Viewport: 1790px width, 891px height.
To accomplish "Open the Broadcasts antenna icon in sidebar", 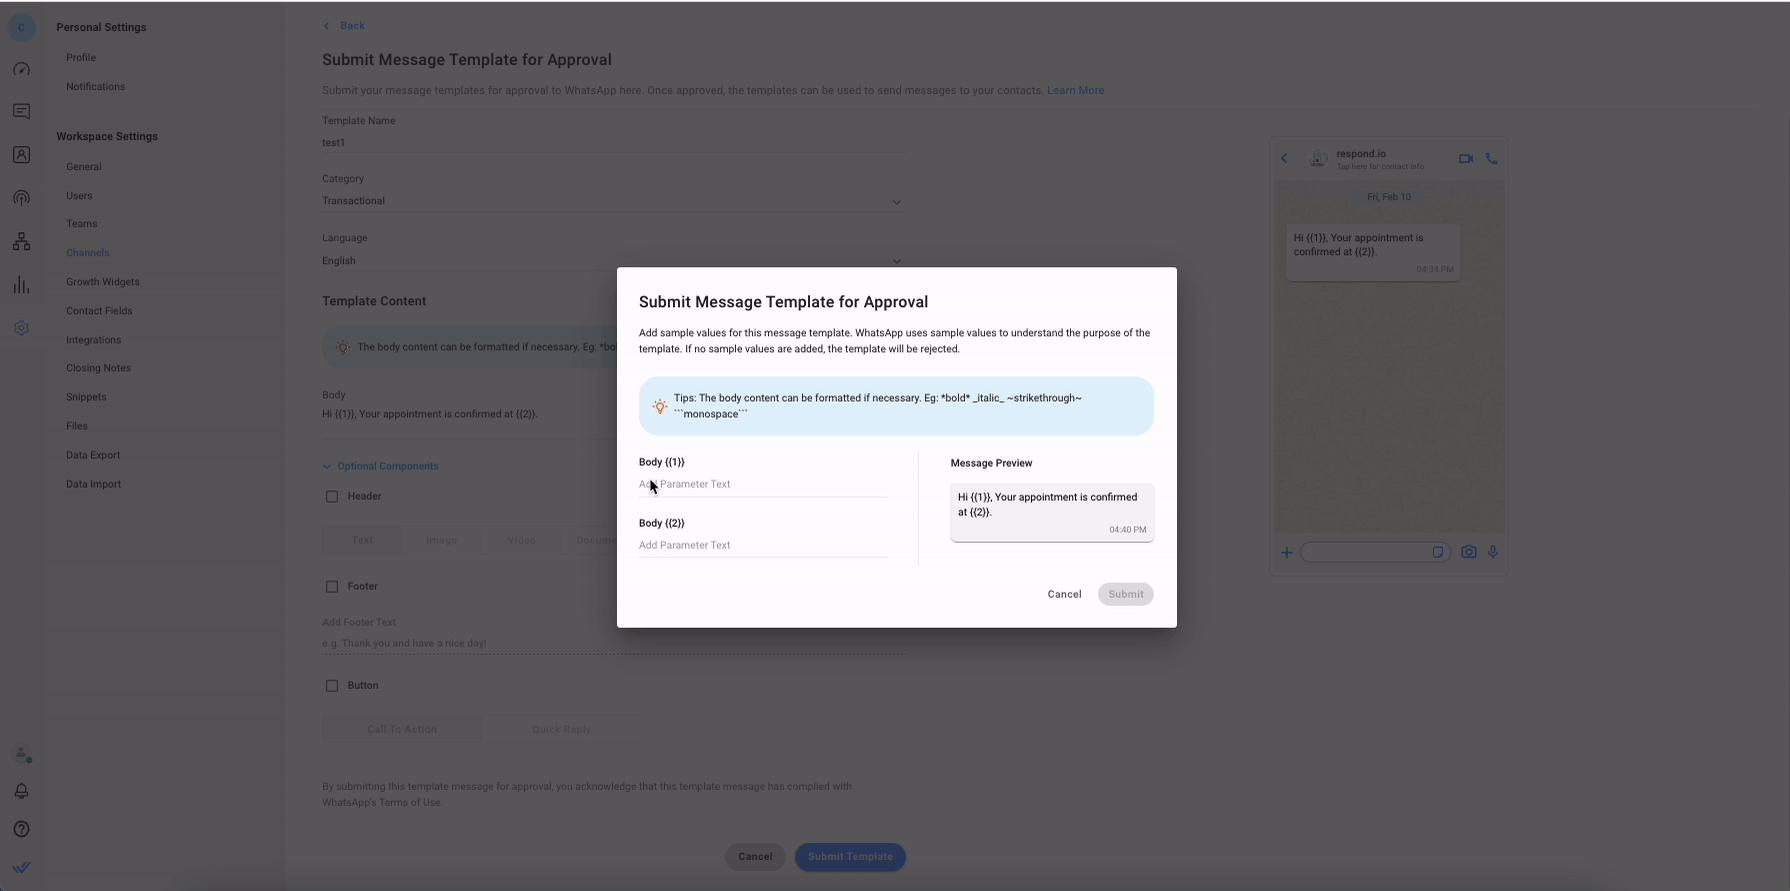I will click(x=21, y=198).
